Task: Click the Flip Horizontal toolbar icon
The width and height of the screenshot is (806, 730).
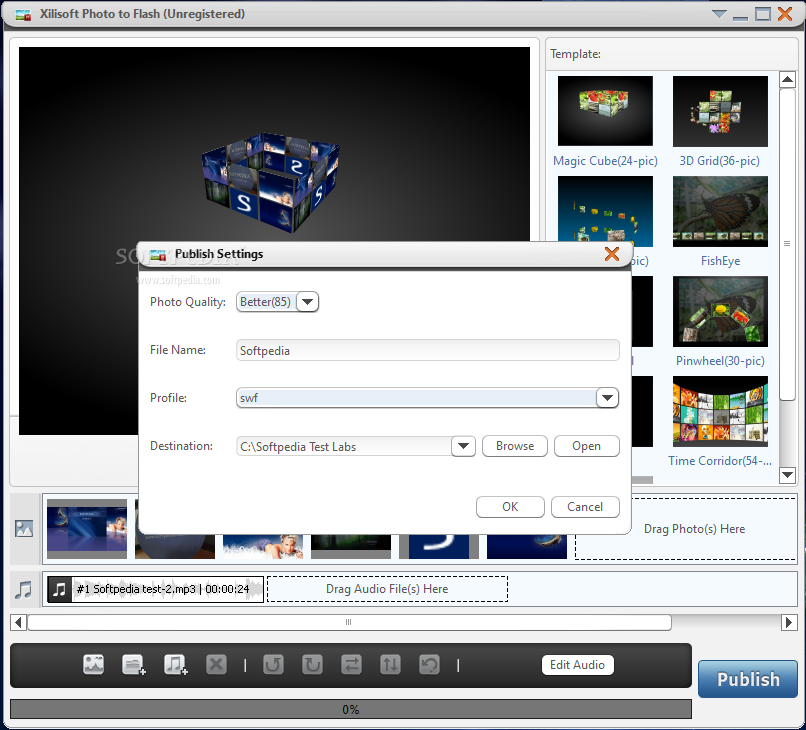Action: 352,665
